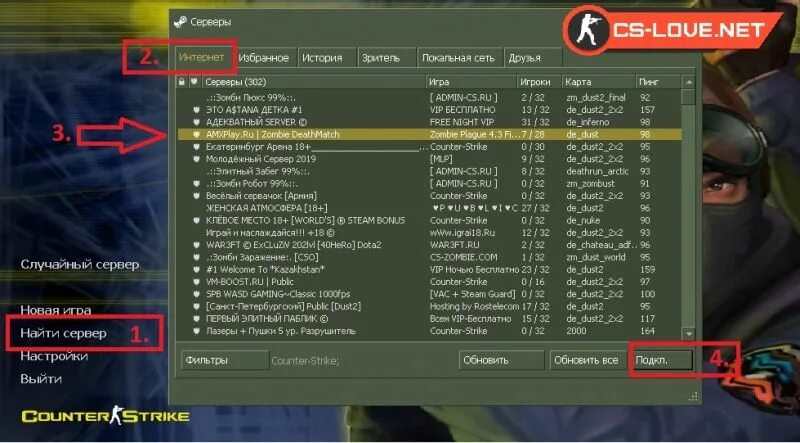This screenshot has width=800, height=443.
Task: Click map name deathrun_arctic
Action: (597, 171)
